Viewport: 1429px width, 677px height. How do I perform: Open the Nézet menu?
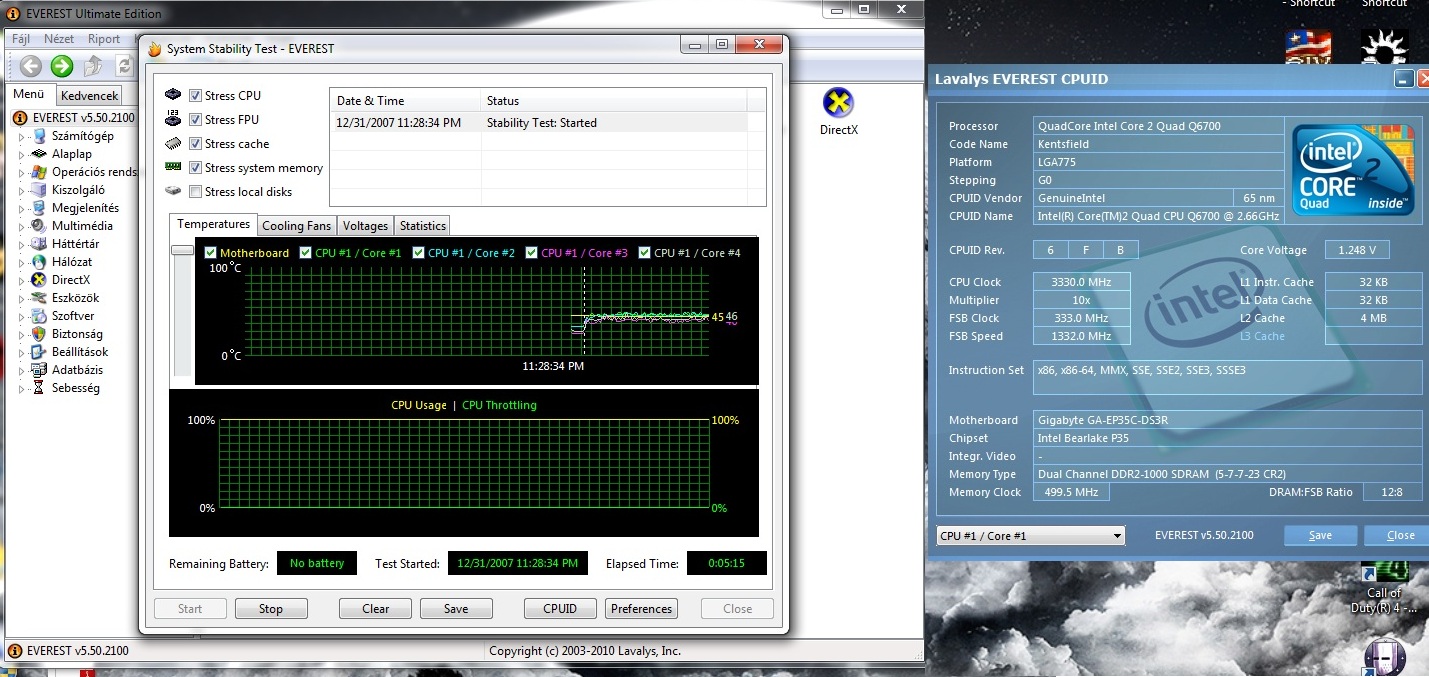(x=59, y=39)
